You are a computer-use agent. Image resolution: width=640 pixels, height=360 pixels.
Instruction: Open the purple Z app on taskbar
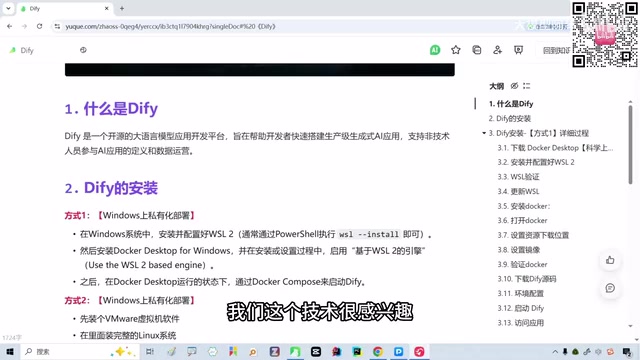click(274, 351)
